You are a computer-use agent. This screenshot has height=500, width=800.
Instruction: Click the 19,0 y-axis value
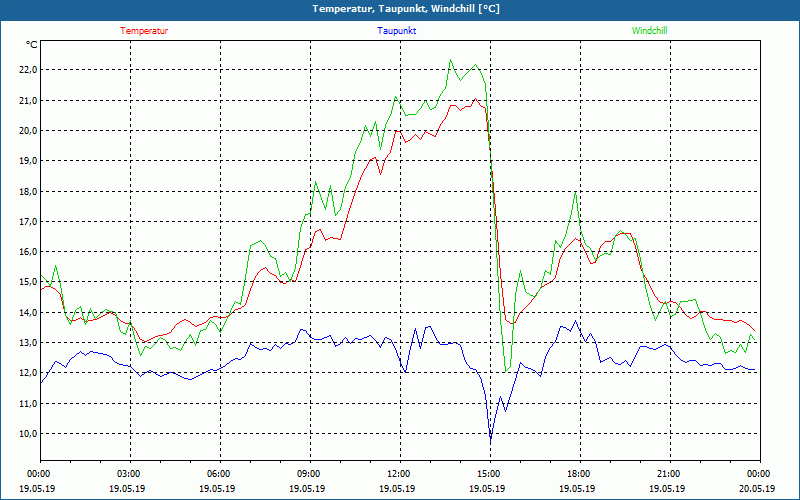tap(29, 161)
